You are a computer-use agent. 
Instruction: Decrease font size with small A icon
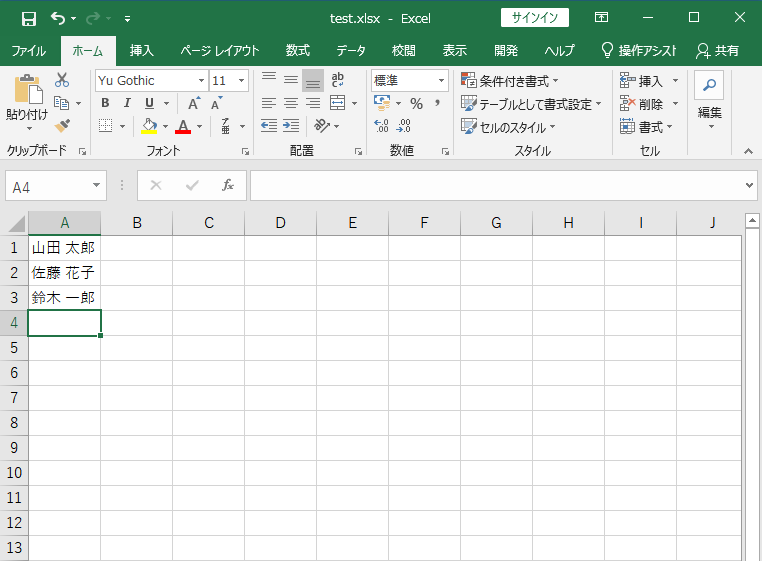[216, 103]
